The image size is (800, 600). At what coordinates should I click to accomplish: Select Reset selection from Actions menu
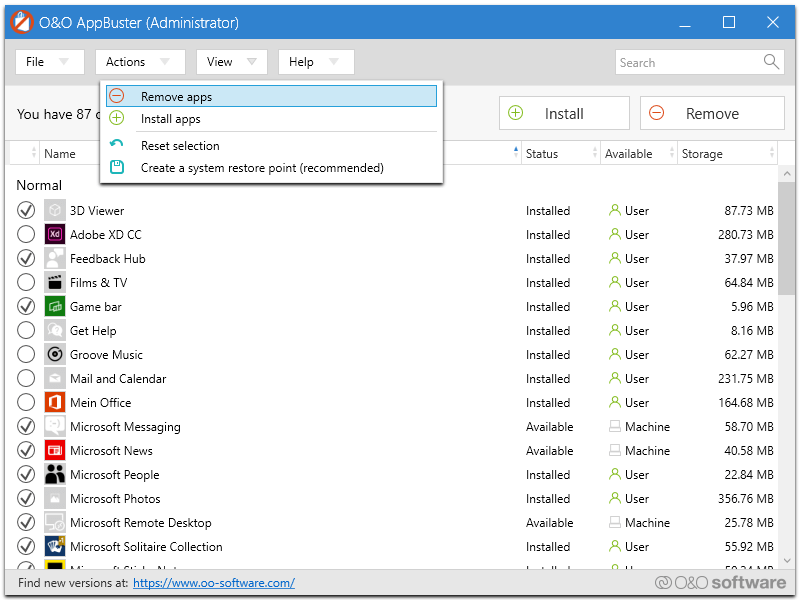(x=180, y=146)
